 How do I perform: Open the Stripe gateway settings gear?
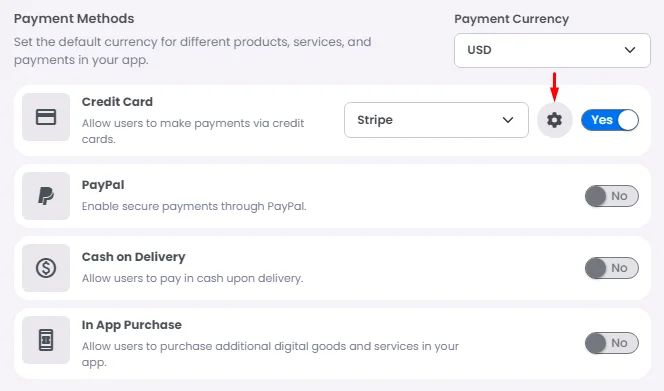coord(554,120)
